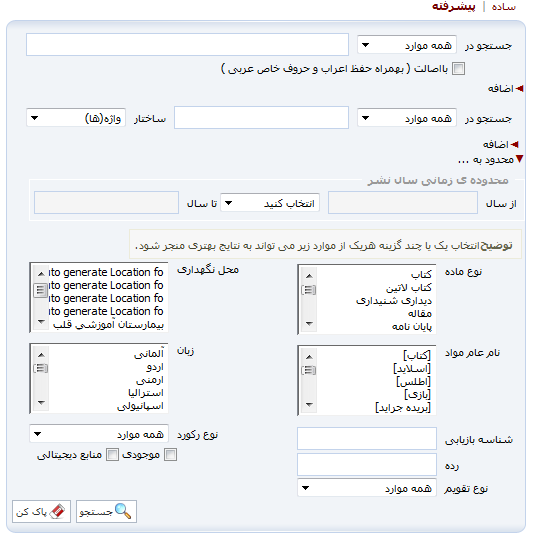Open the انتخاب کنید year dropdown
The image size is (536, 540).
270,203
